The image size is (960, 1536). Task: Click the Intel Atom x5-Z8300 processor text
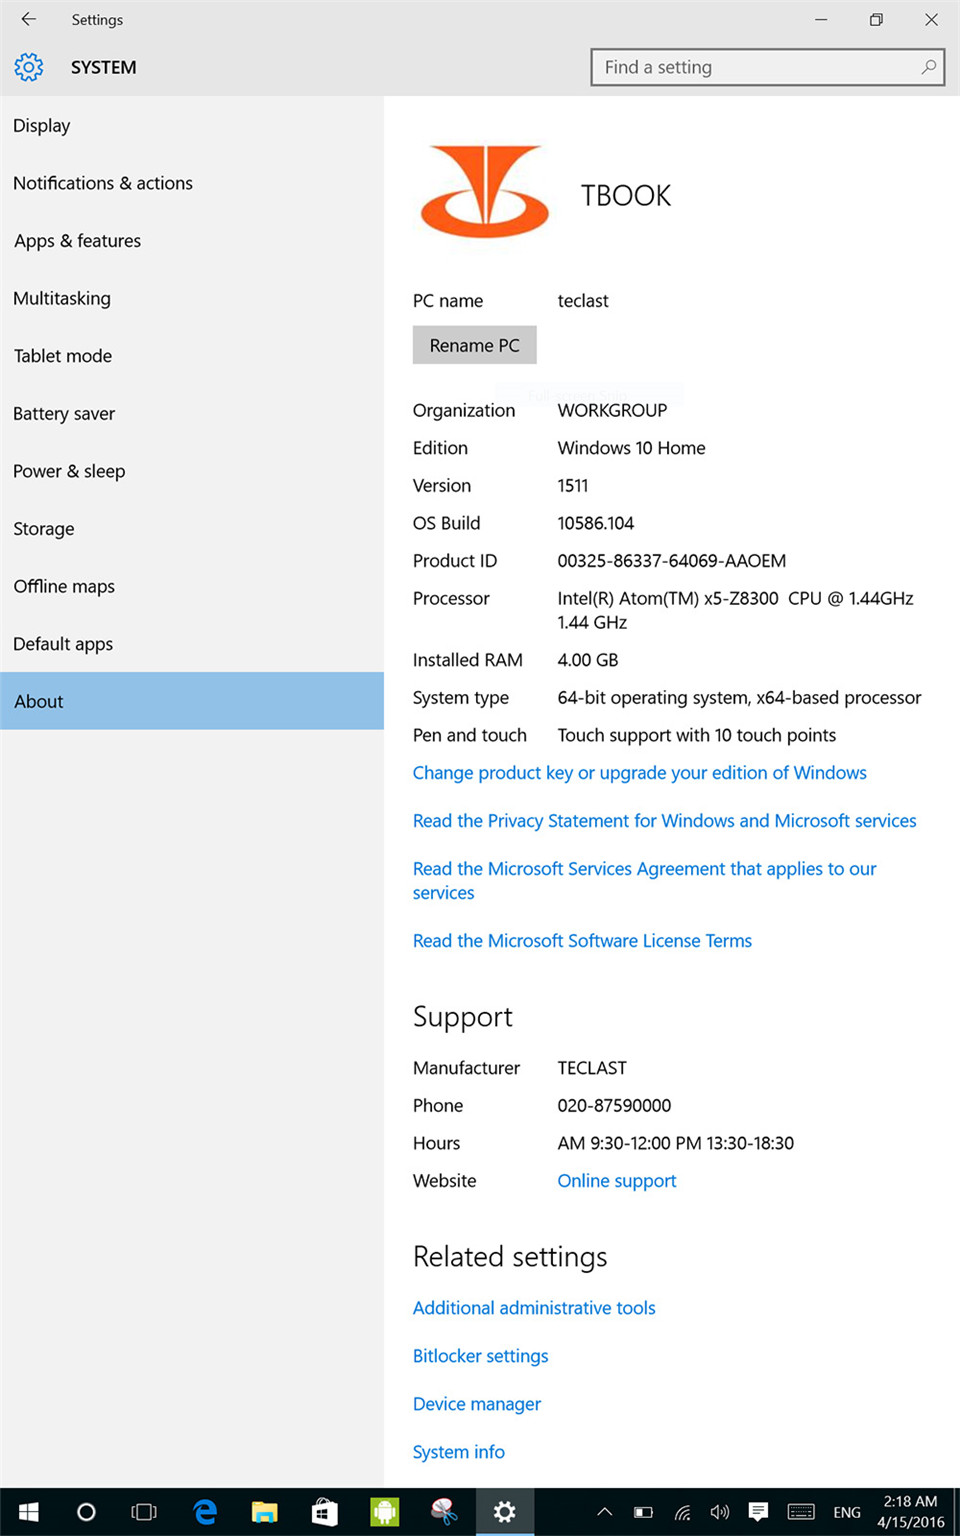(736, 610)
